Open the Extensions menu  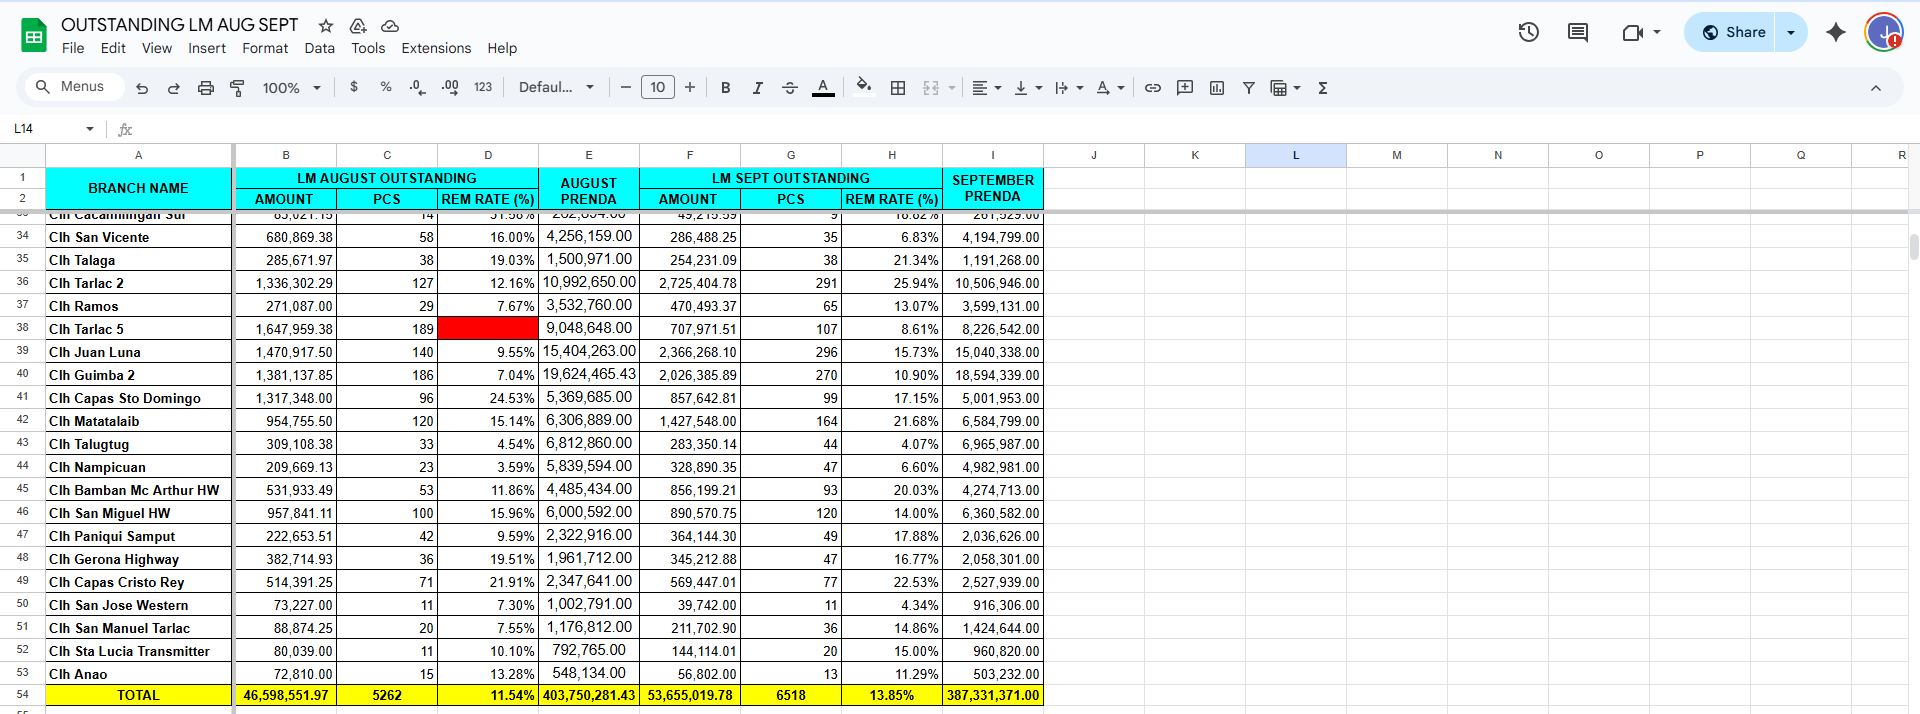[436, 48]
